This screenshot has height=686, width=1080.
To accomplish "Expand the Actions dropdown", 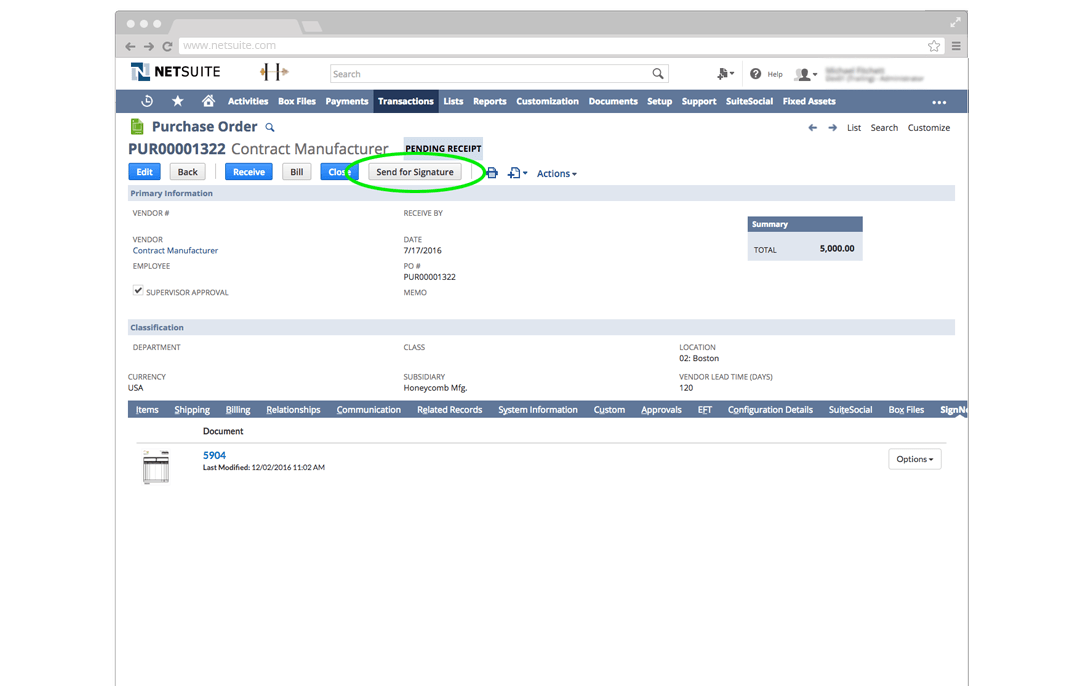I will click(557, 174).
